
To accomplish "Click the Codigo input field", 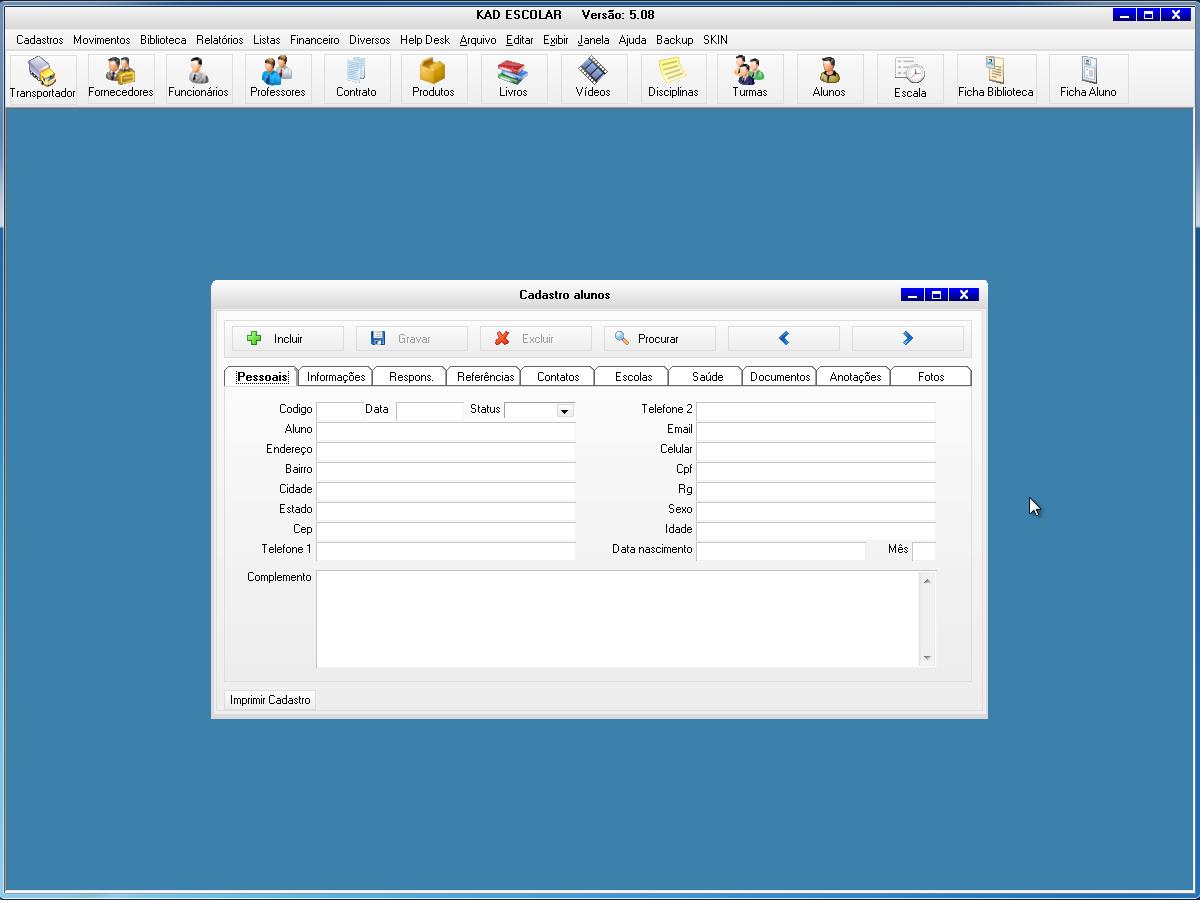I will (x=340, y=410).
